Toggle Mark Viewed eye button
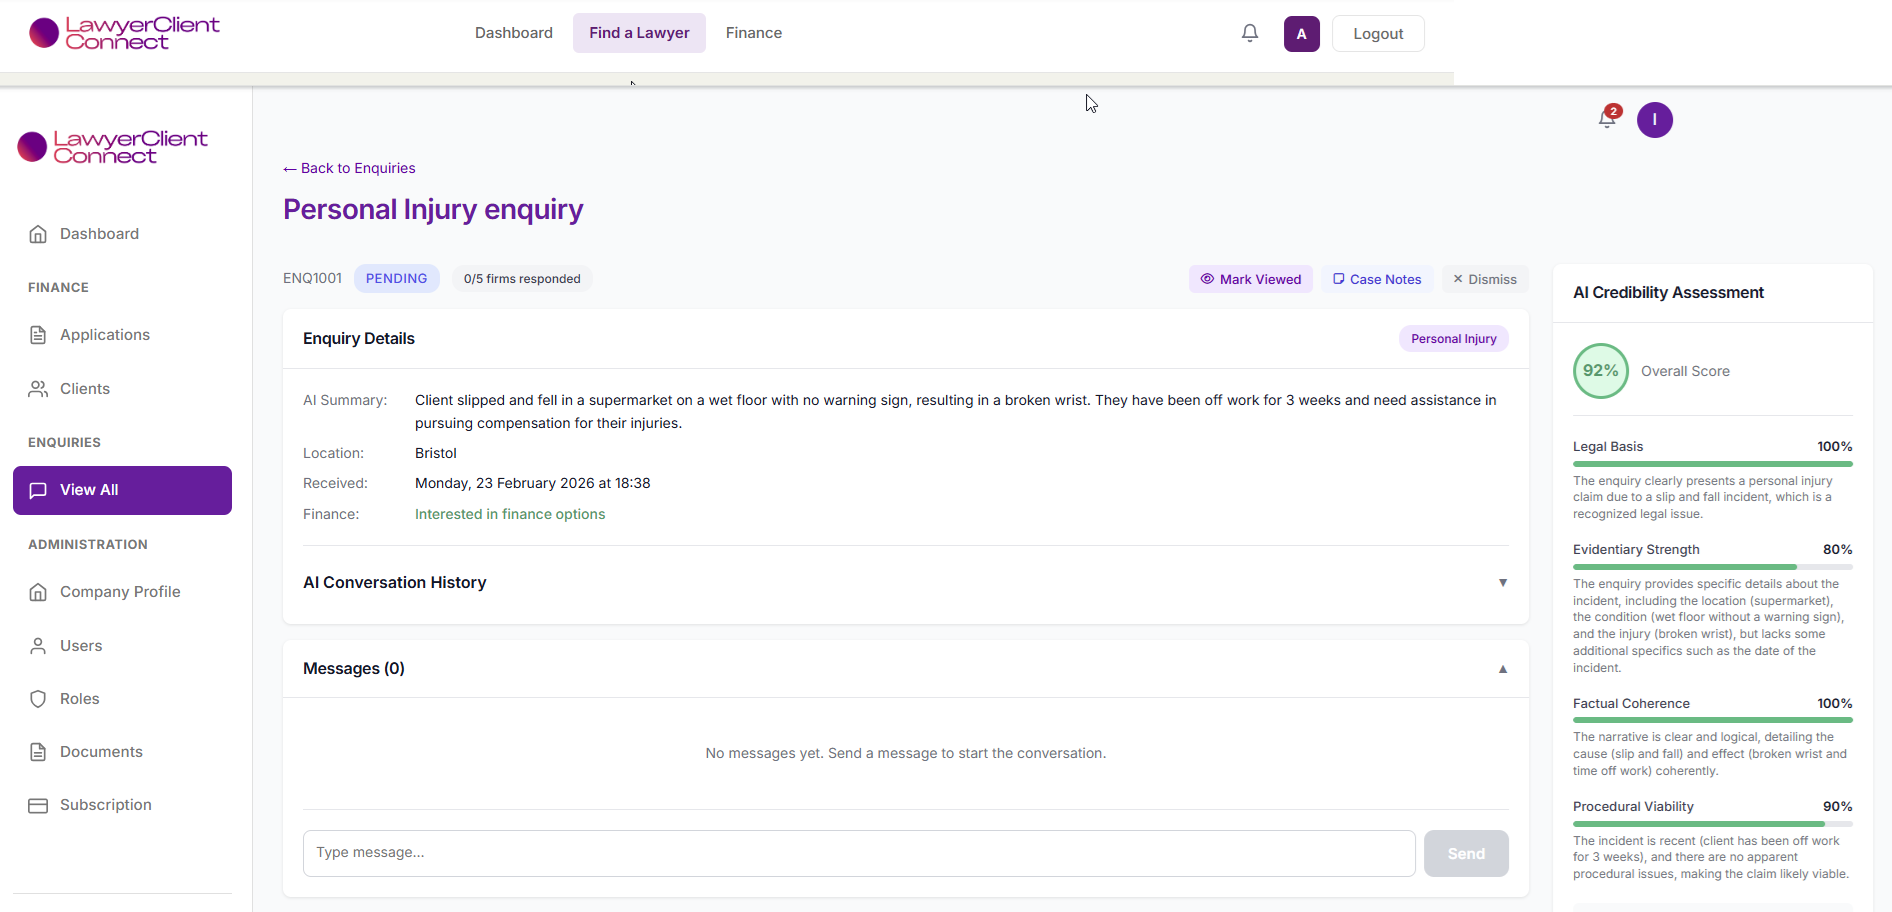The width and height of the screenshot is (1892, 912). [1250, 279]
